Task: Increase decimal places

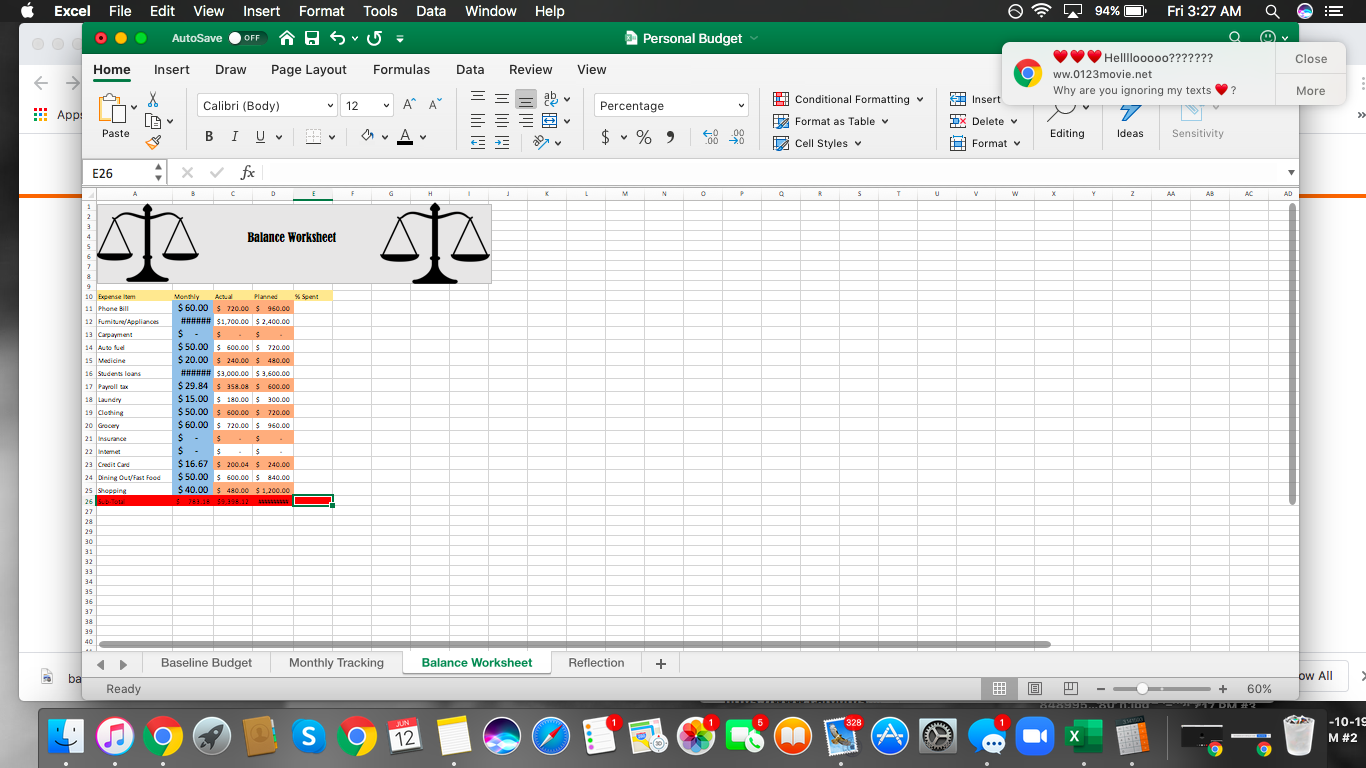Action: [711, 138]
